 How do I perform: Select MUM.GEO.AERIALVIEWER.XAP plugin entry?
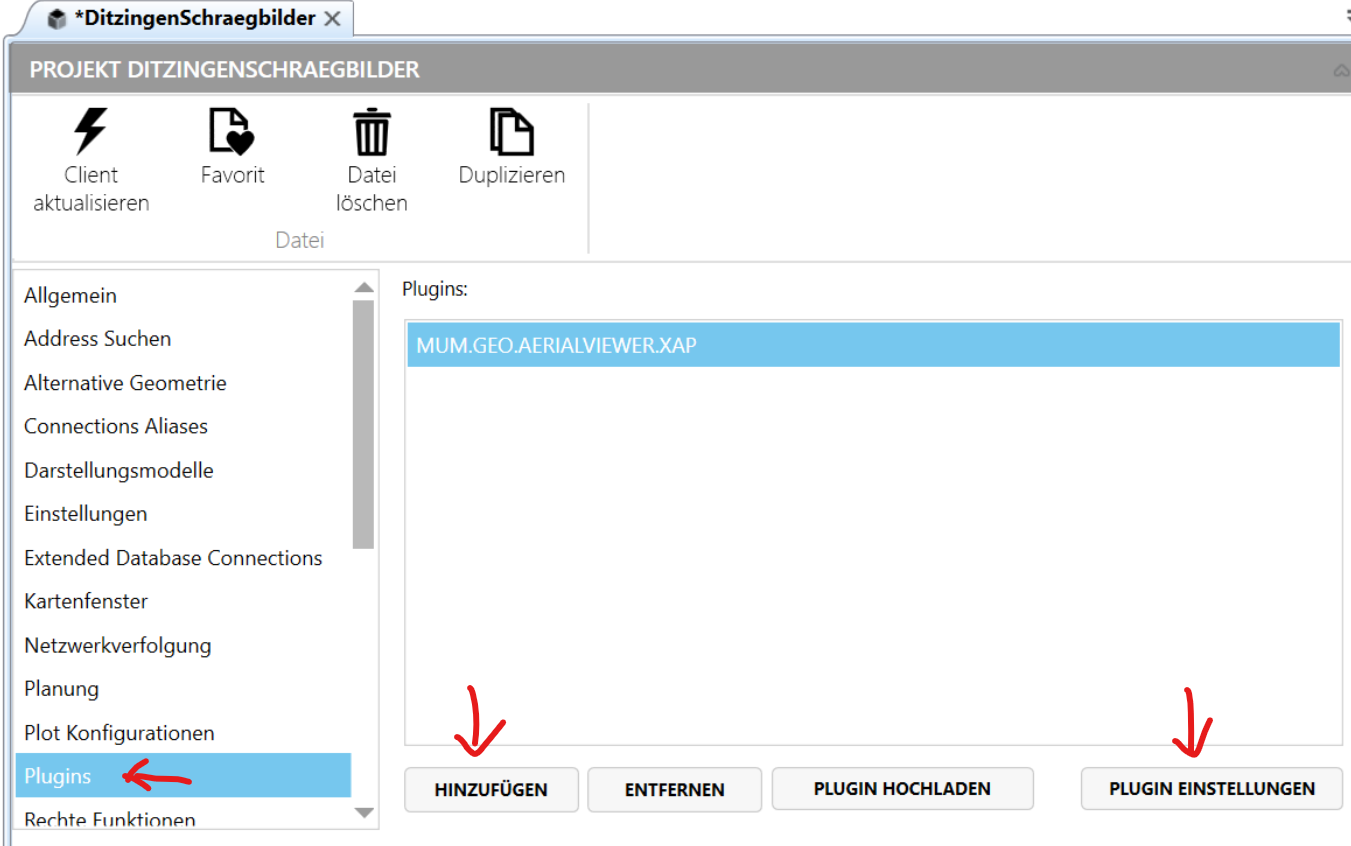pos(872,346)
